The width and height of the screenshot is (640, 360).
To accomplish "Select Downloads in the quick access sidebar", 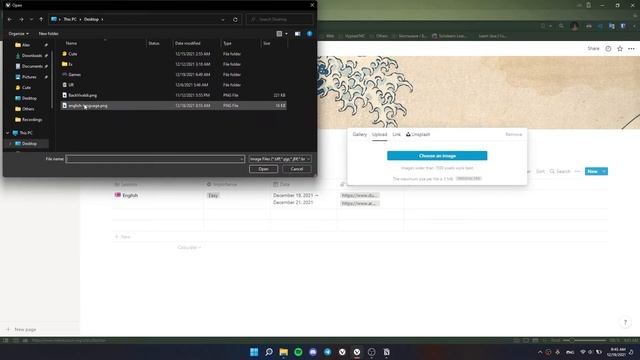I will coord(31,56).
